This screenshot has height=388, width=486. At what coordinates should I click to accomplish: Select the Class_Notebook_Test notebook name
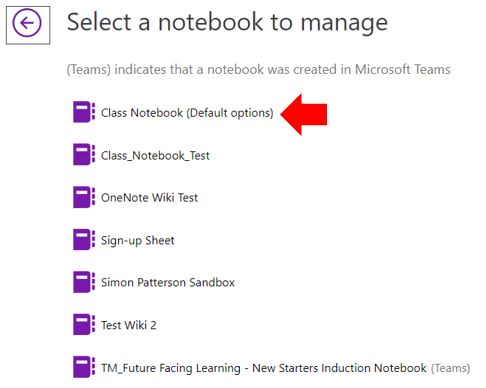click(155, 155)
